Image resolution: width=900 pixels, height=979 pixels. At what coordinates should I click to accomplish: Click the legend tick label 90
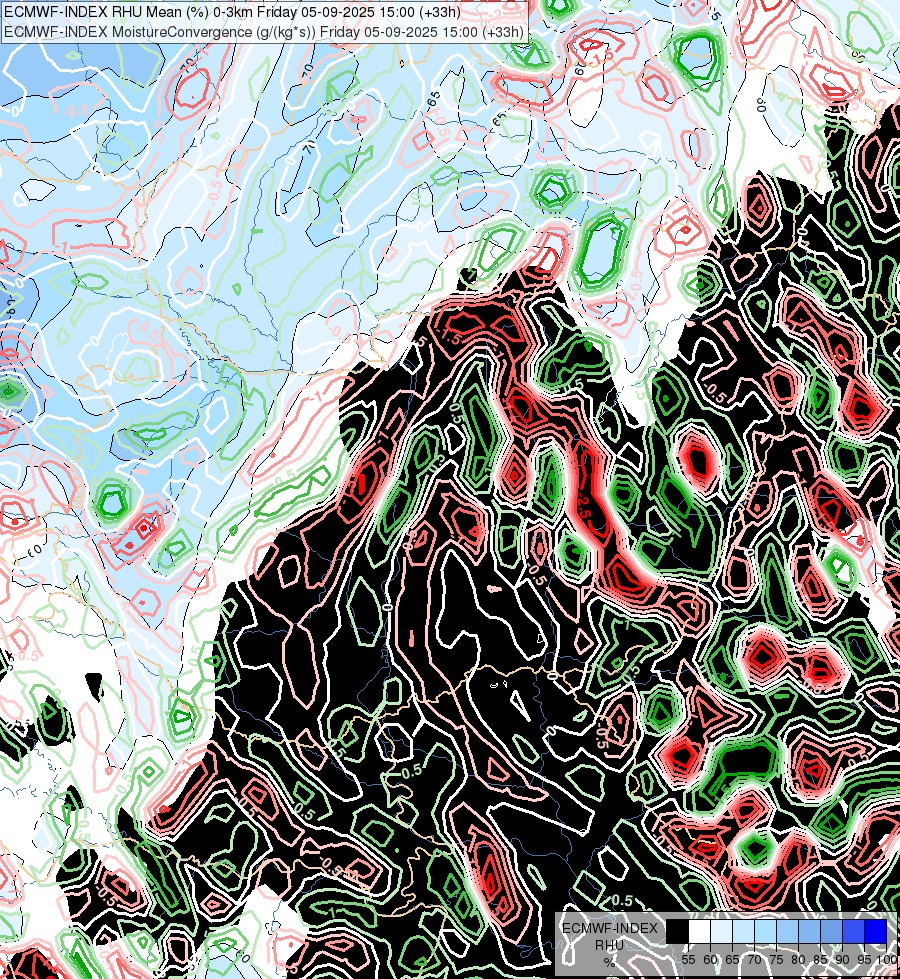click(x=843, y=960)
